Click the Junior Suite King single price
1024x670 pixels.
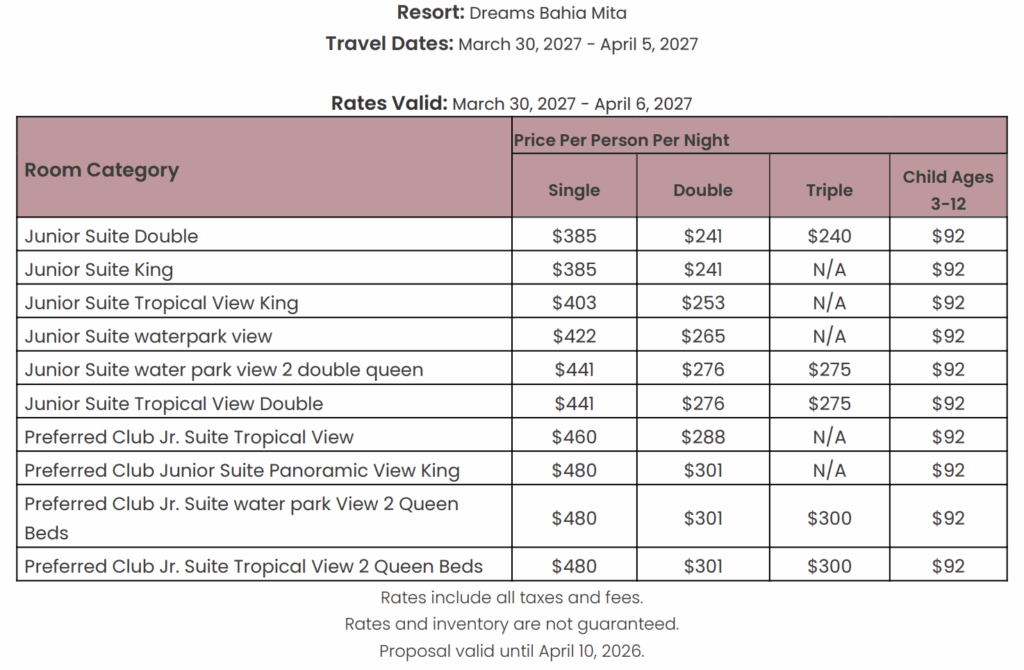(x=574, y=269)
